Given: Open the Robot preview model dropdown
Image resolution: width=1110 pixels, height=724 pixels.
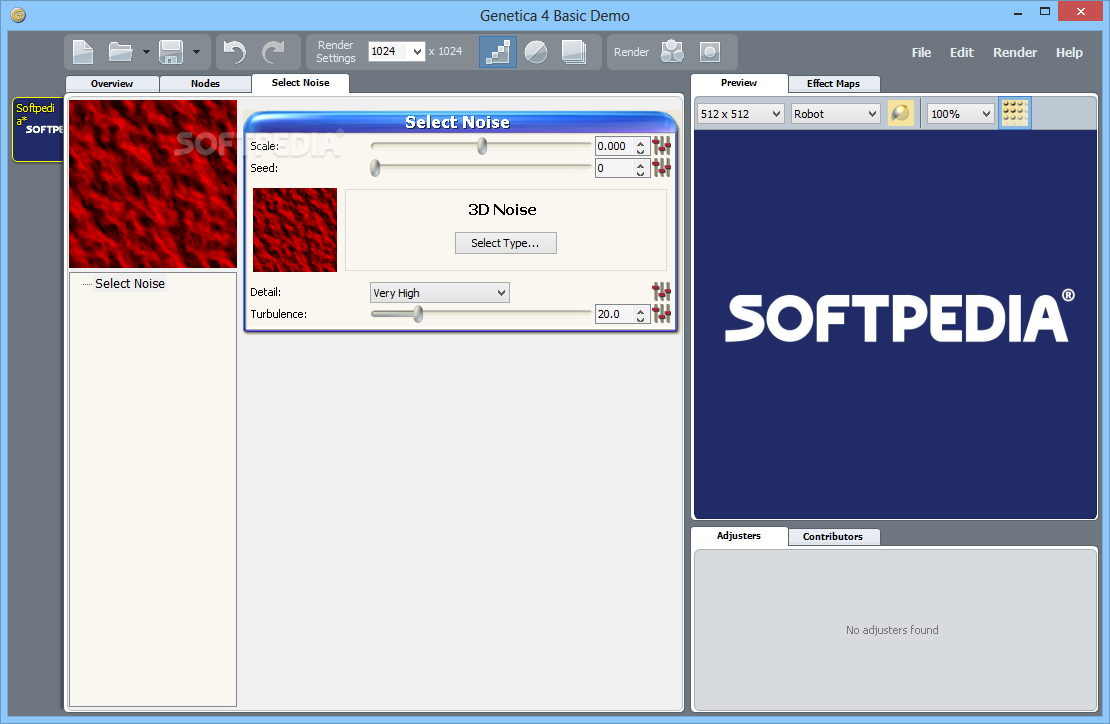Looking at the screenshot, I should point(835,113).
